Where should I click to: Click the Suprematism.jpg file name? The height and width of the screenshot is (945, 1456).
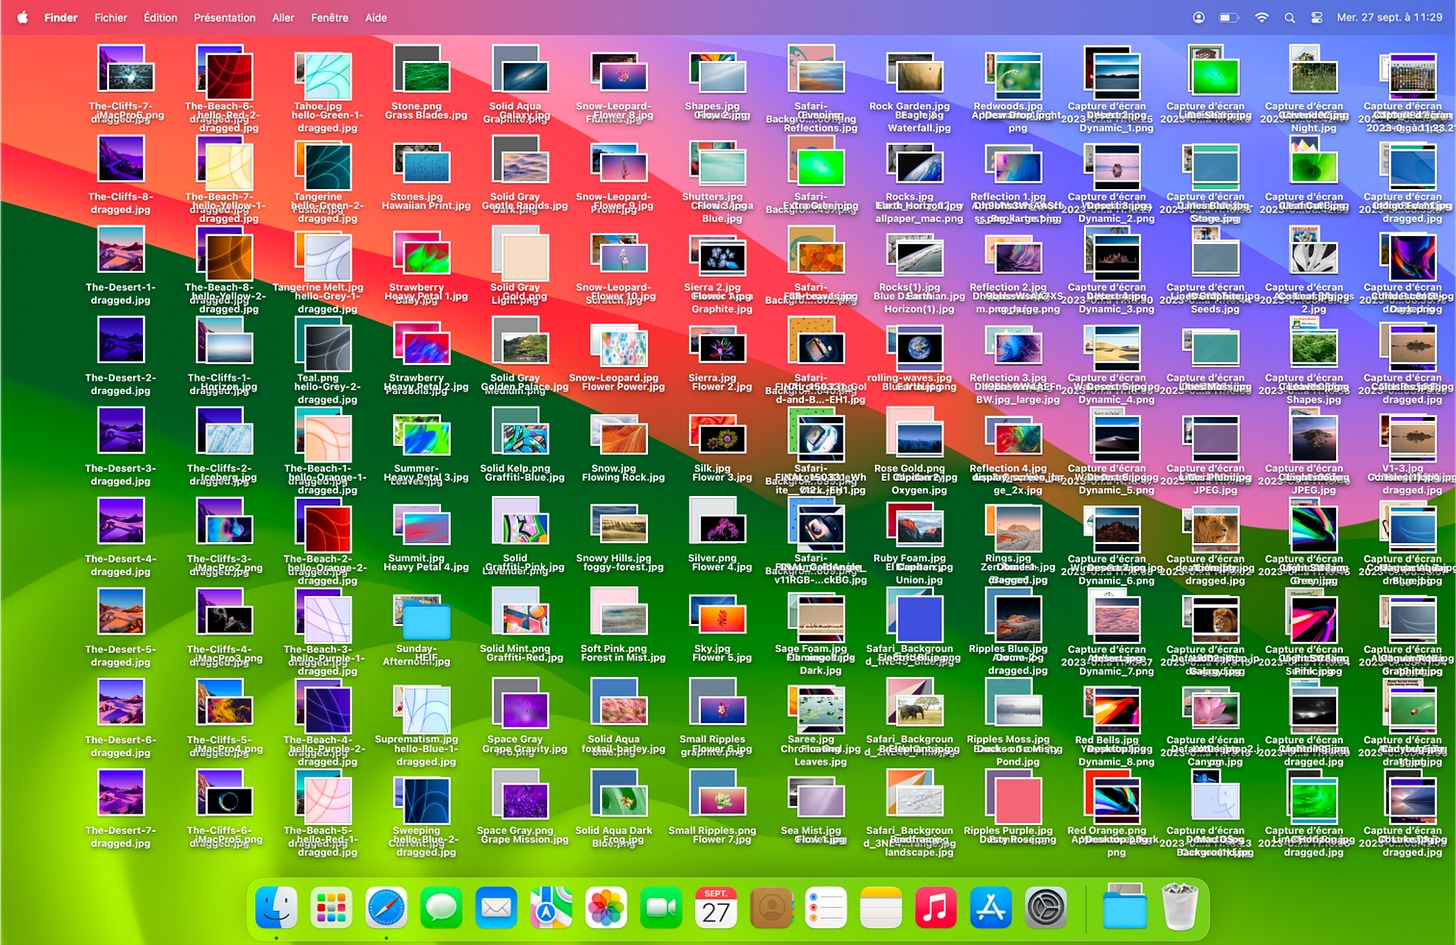[x=416, y=740]
